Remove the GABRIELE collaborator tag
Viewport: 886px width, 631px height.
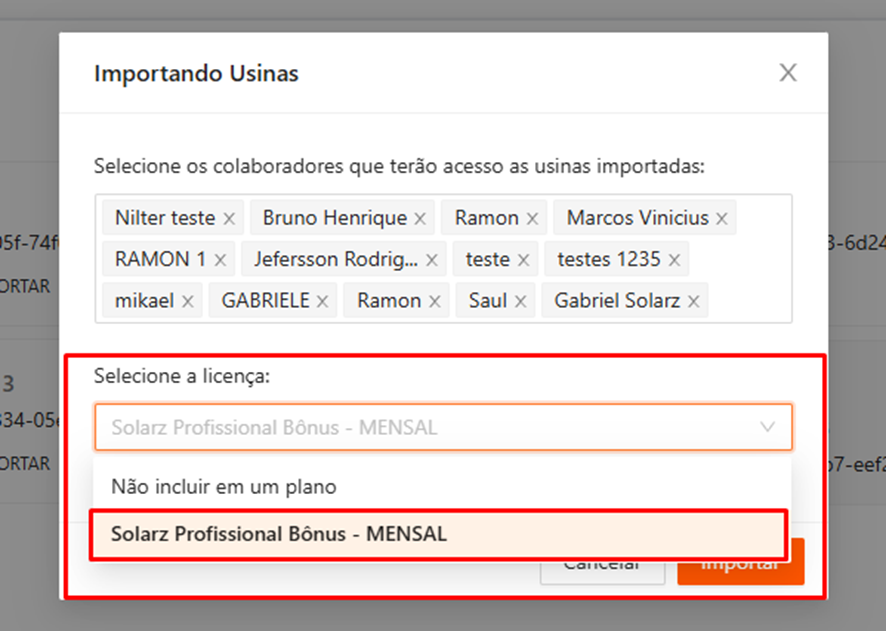point(322,301)
